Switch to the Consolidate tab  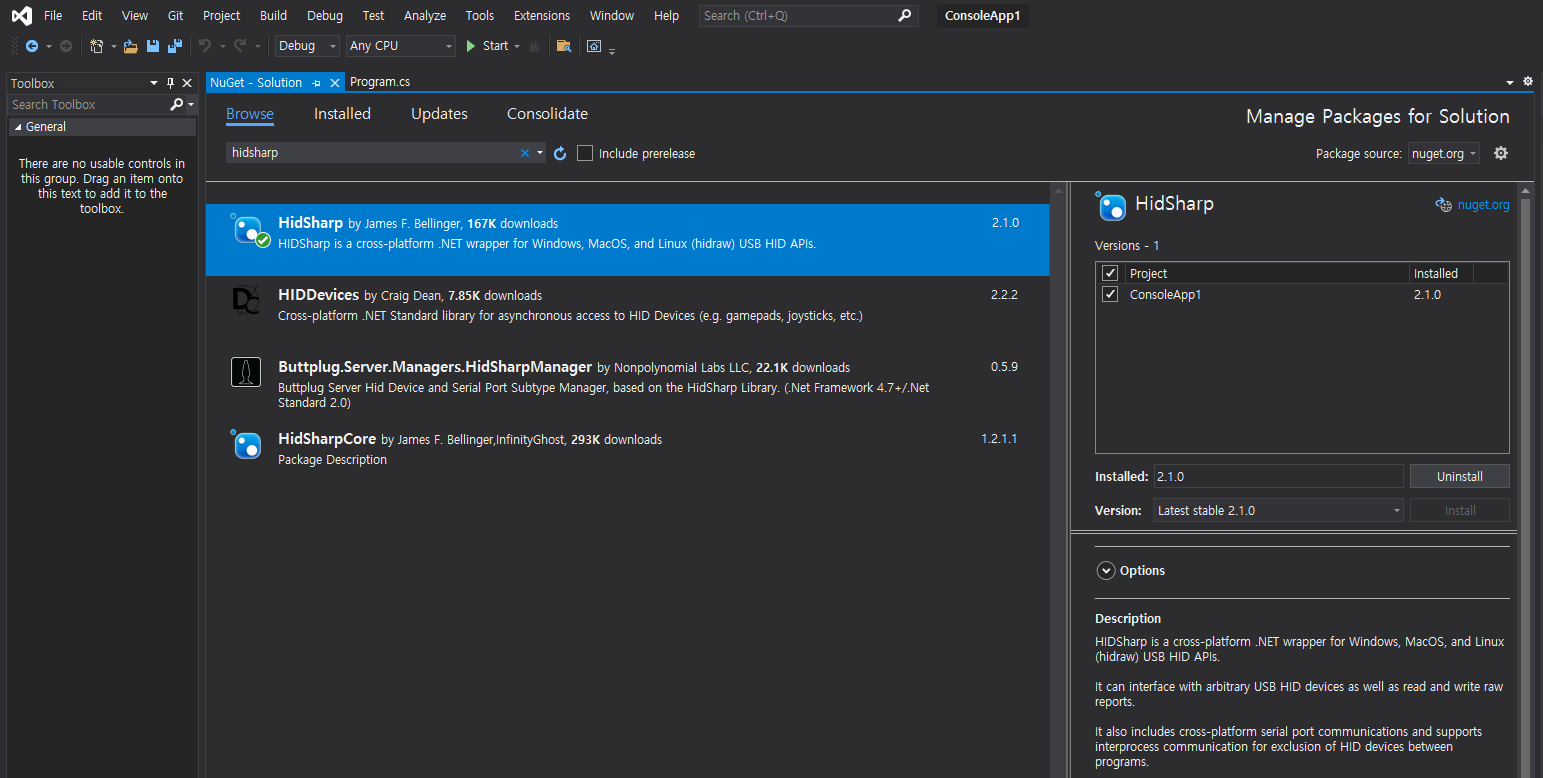coord(547,114)
